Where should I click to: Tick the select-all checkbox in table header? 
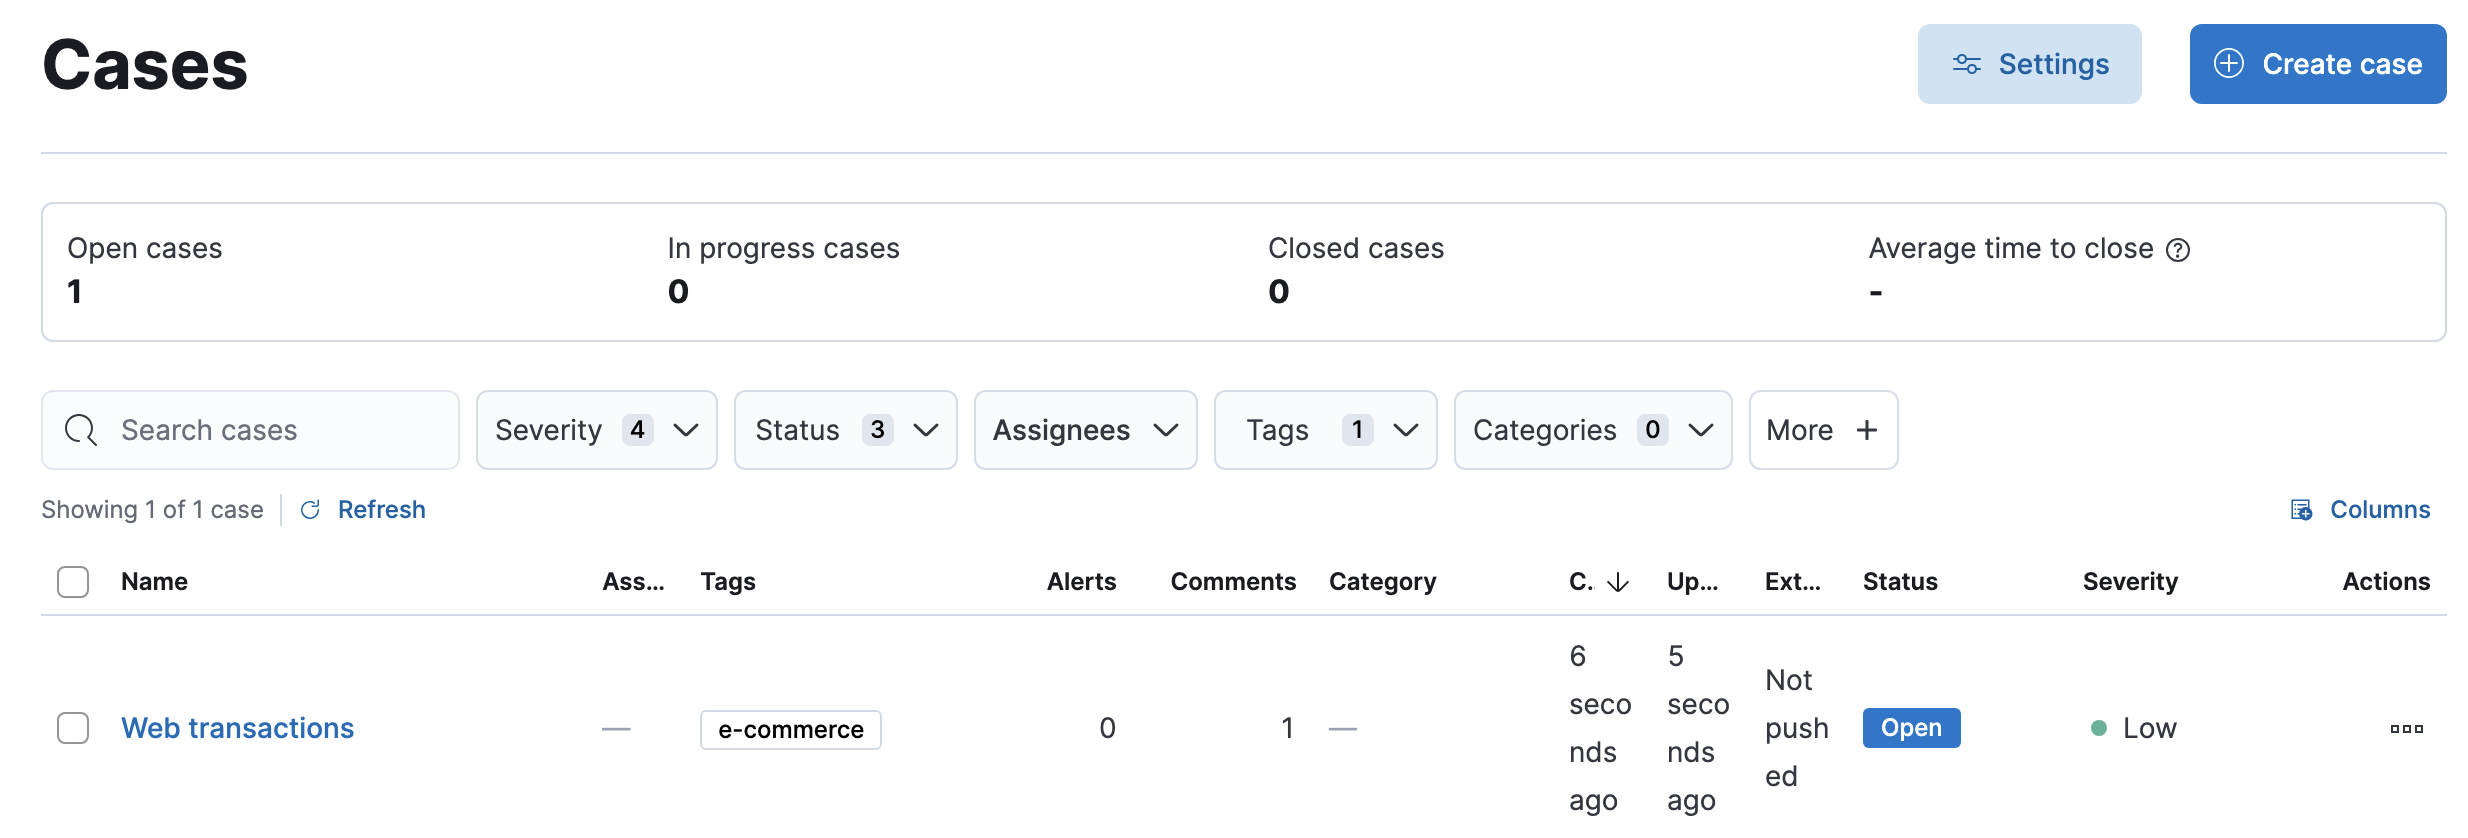[x=73, y=582]
